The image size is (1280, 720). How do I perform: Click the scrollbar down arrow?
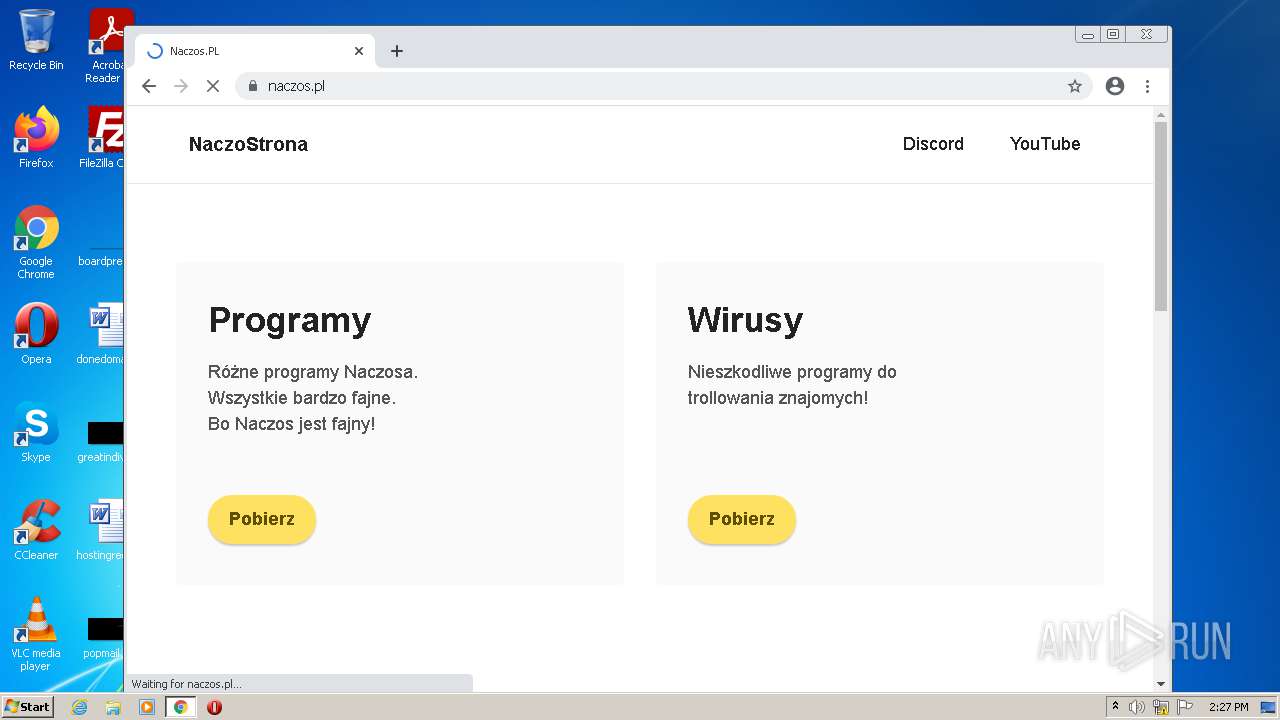click(1161, 684)
